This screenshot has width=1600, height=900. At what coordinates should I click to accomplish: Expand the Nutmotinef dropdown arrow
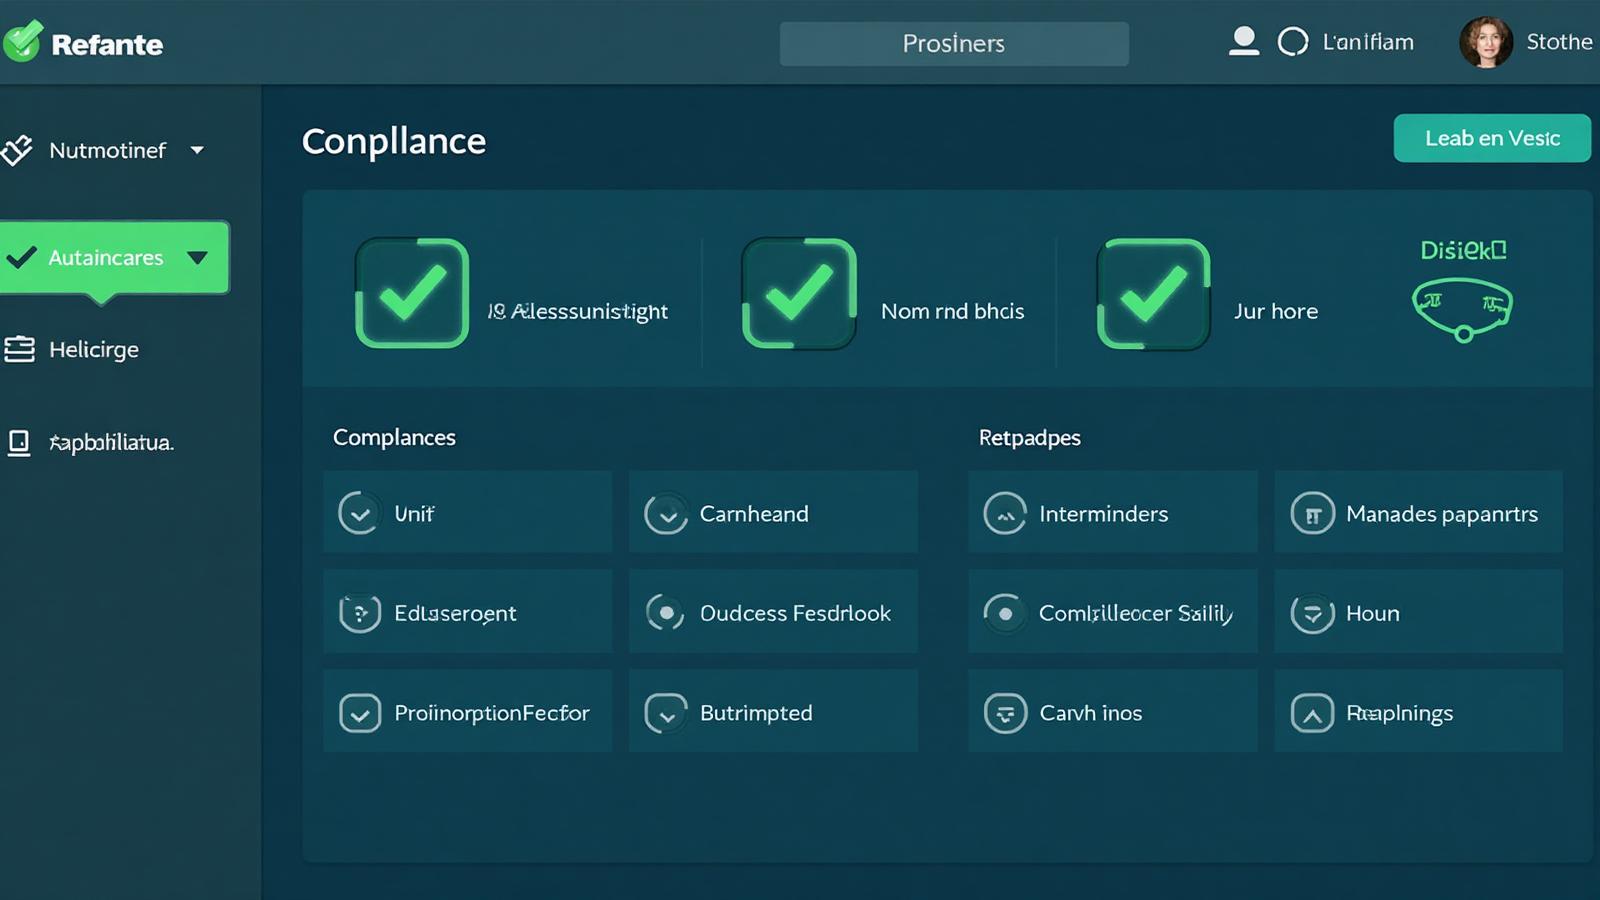[x=197, y=150]
